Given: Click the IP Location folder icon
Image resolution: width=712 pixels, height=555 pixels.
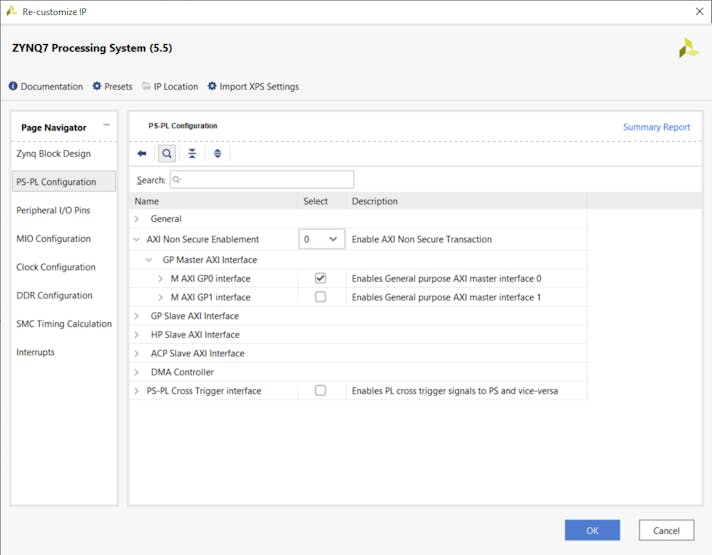Looking at the screenshot, I should (146, 87).
